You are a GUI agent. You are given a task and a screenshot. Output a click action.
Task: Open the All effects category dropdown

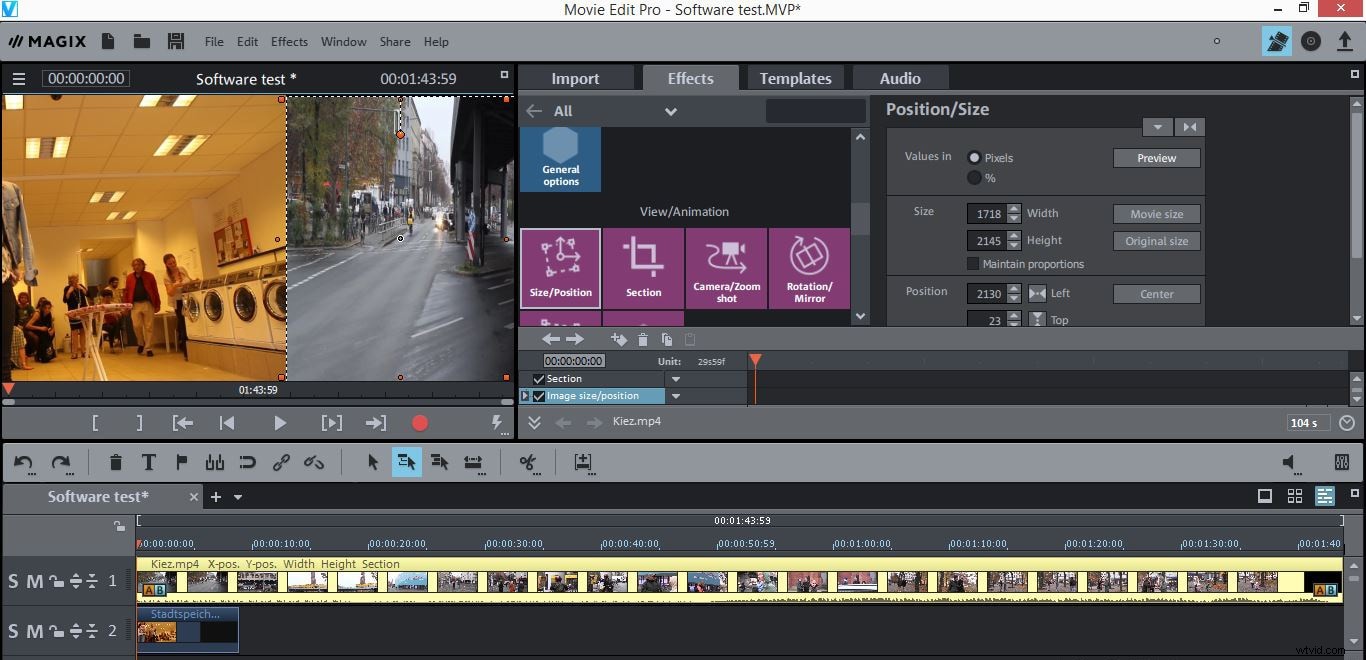click(x=669, y=111)
